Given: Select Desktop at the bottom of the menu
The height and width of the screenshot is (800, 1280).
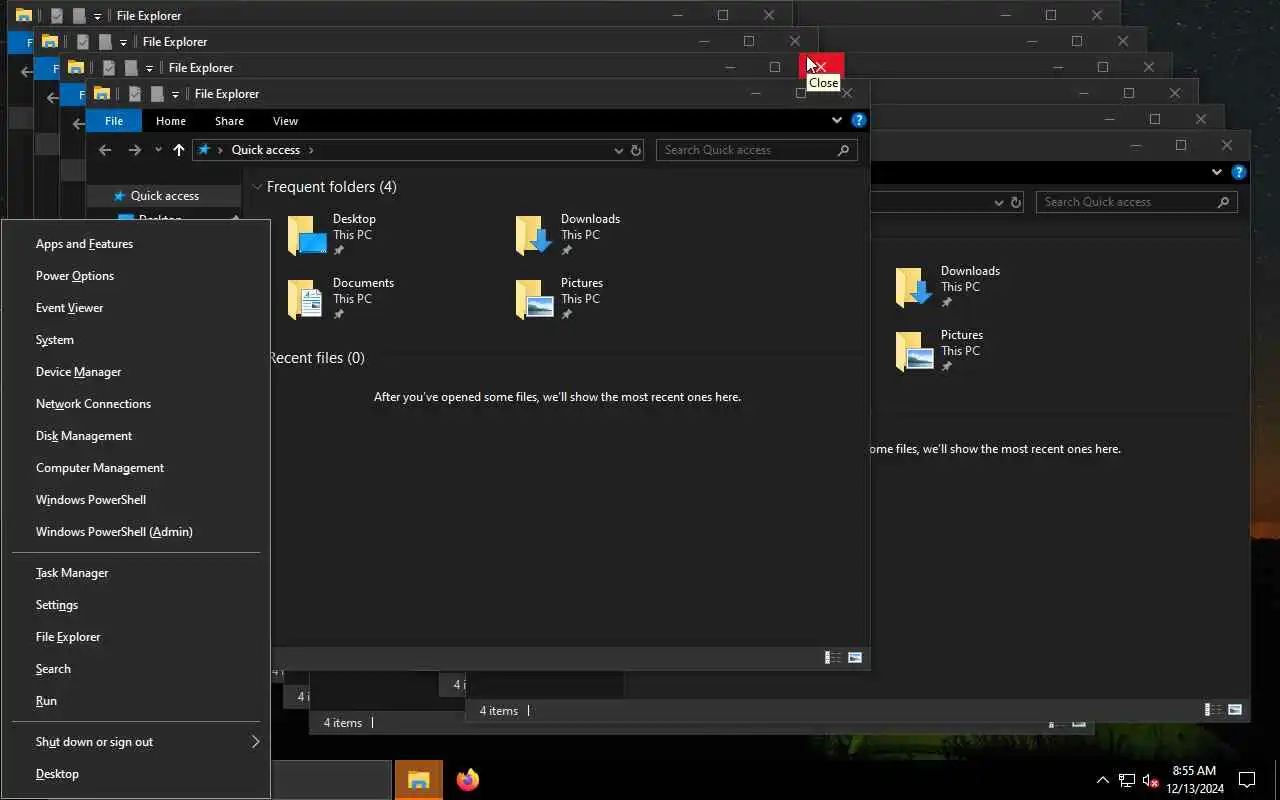Looking at the screenshot, I should (136, 774).
